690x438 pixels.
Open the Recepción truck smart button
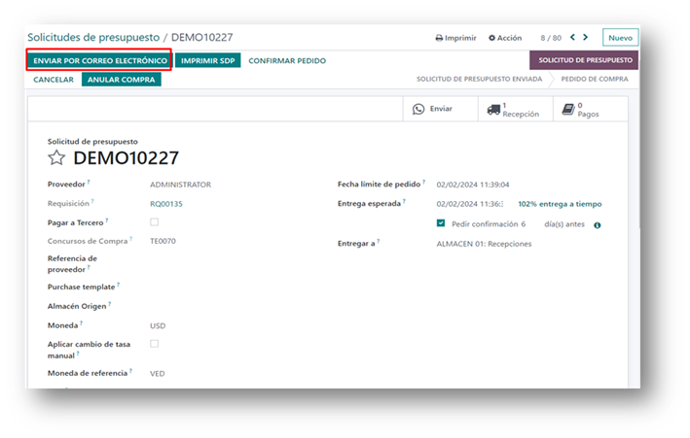(492, 109)
